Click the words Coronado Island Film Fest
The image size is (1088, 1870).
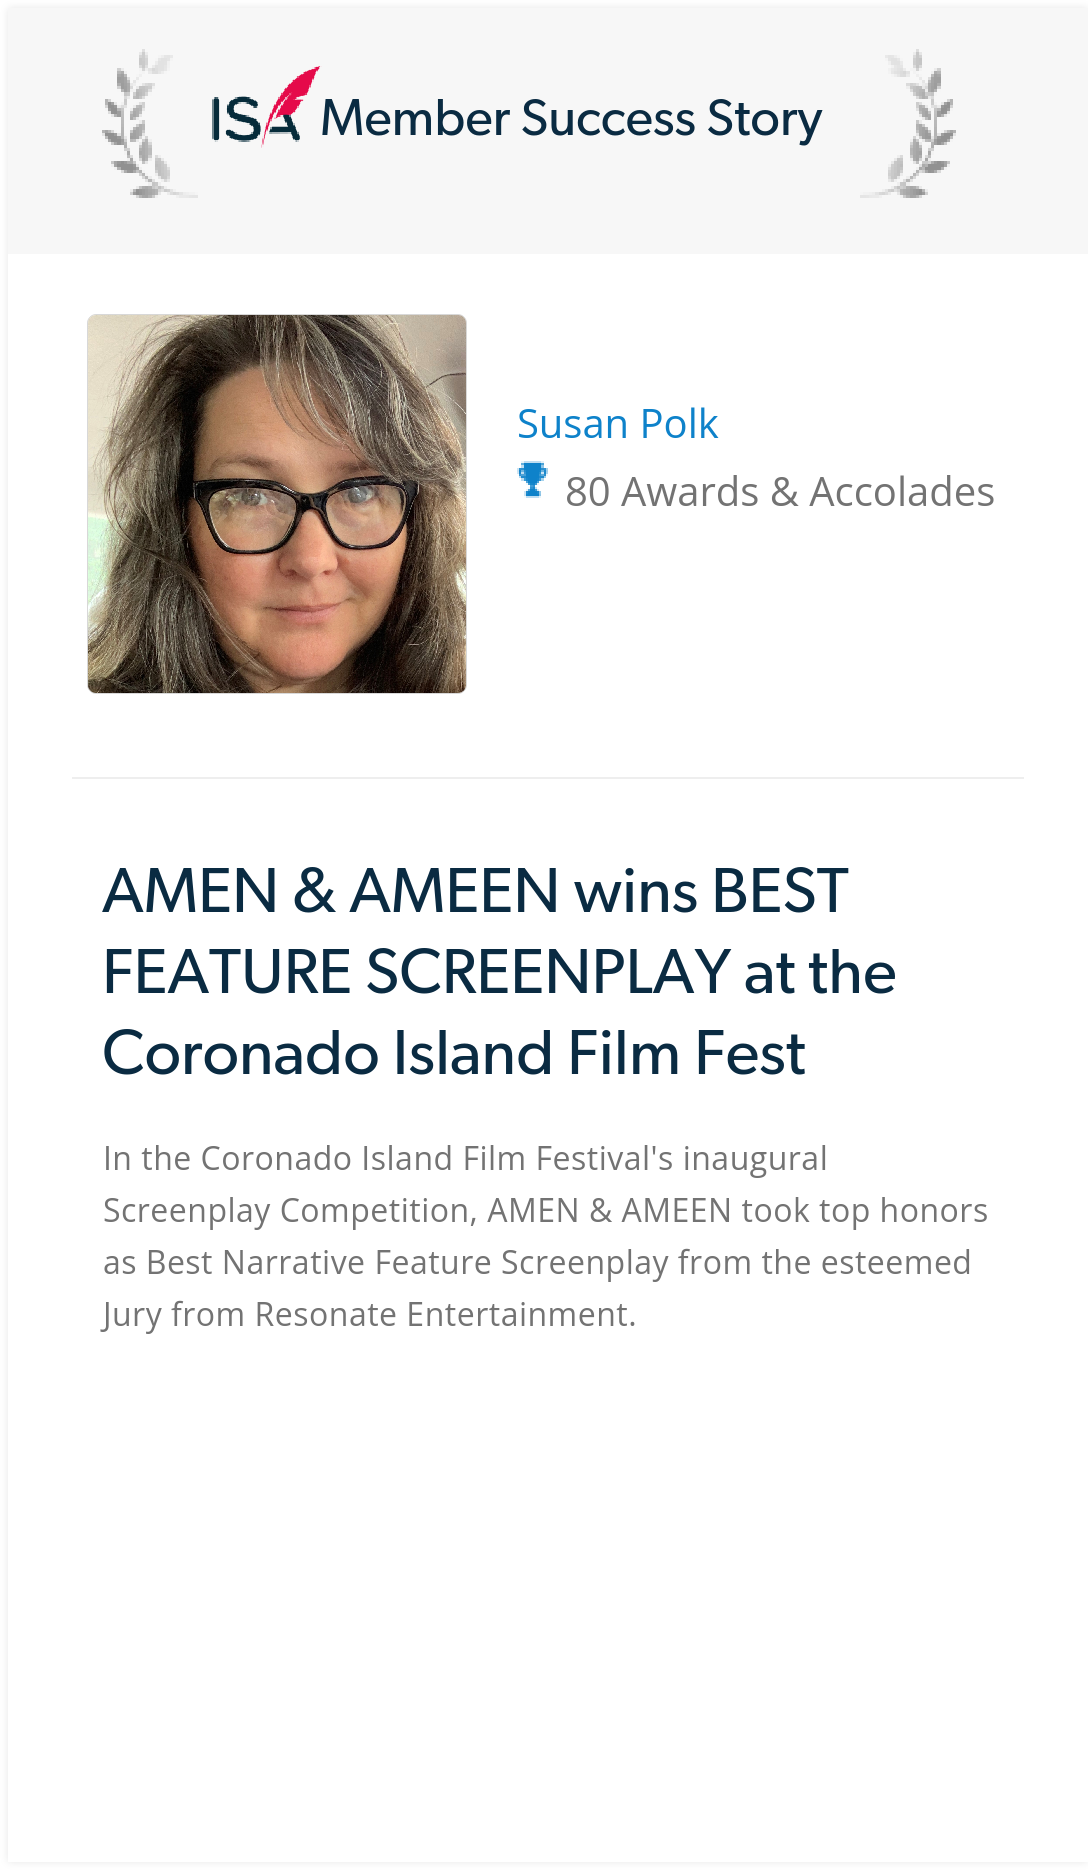[454, 1053]
